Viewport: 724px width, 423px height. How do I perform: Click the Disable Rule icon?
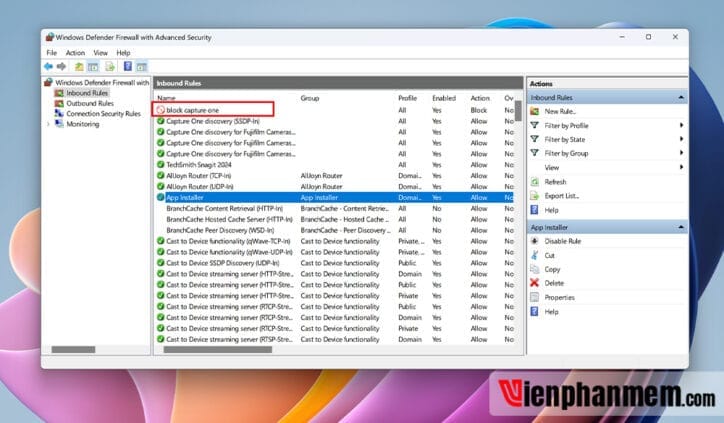[x=535, y=241]
